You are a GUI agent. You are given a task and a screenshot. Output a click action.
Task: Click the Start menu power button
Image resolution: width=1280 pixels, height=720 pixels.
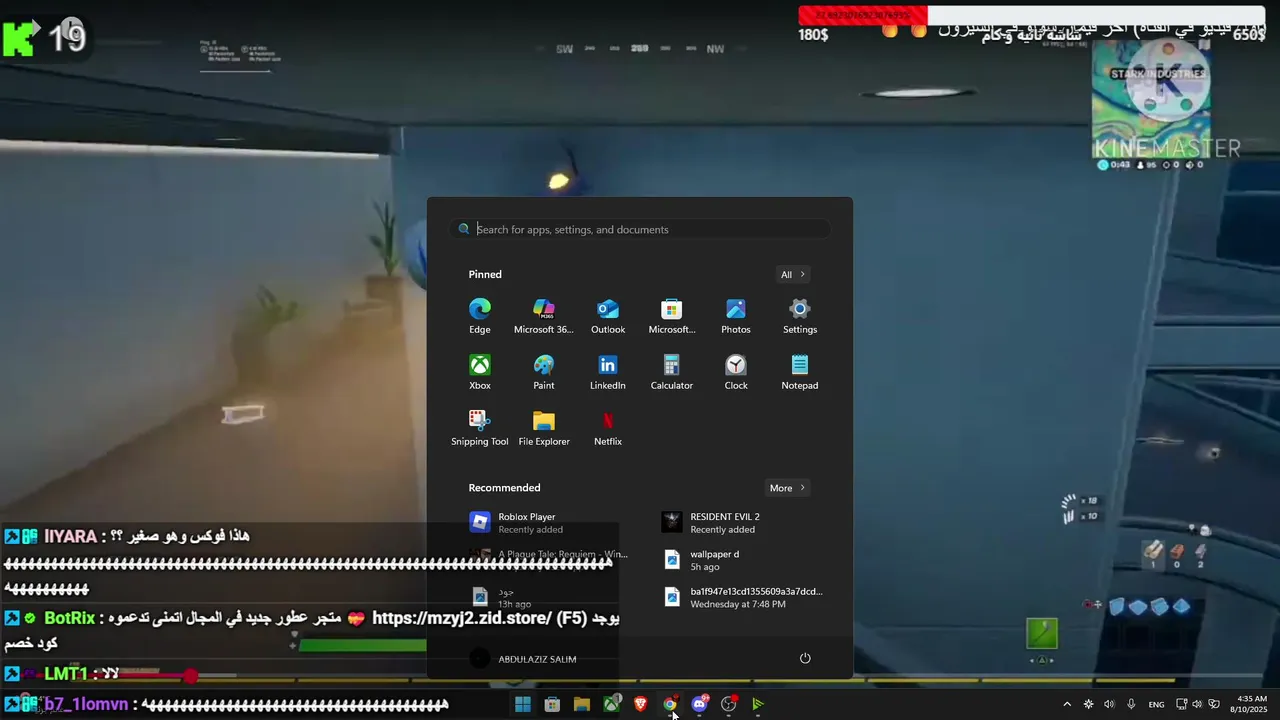pos(805,658)
